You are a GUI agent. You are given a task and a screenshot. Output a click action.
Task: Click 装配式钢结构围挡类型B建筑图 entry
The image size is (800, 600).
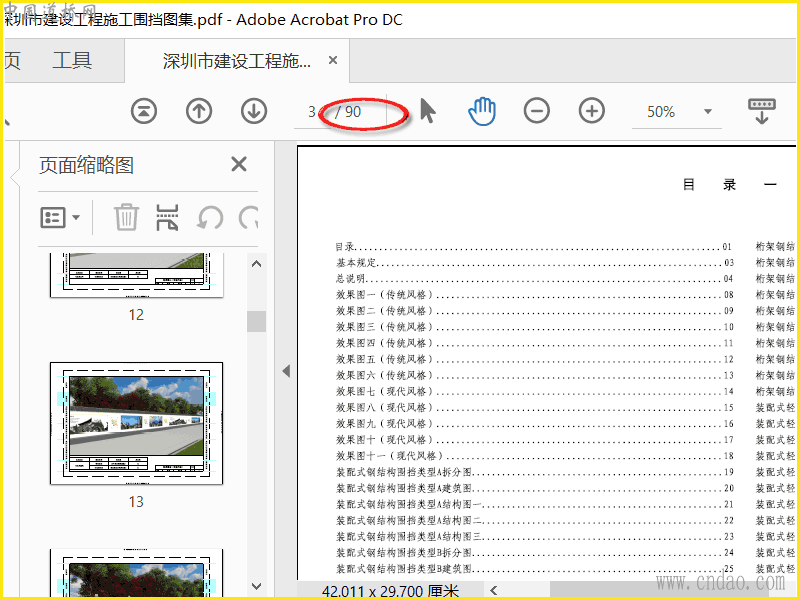[x=534, y=569]
